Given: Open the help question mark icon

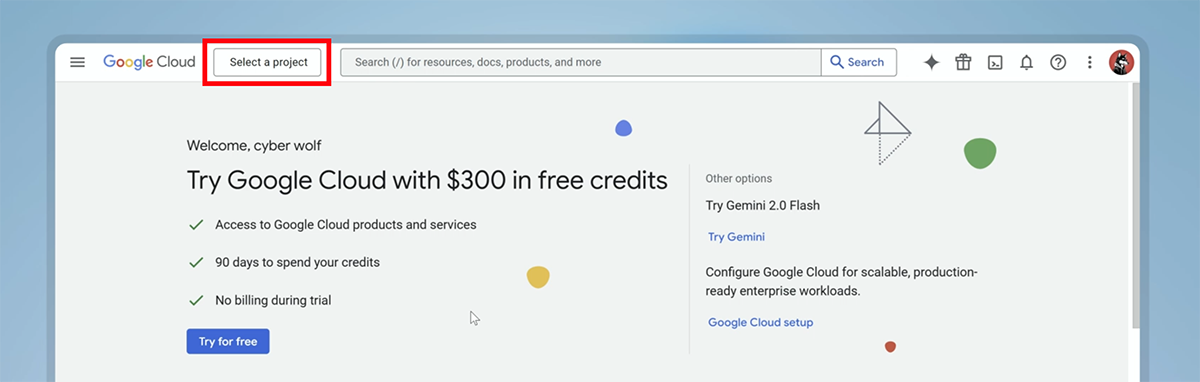Looking at the screenshot, I should (x=1058, y=62).
